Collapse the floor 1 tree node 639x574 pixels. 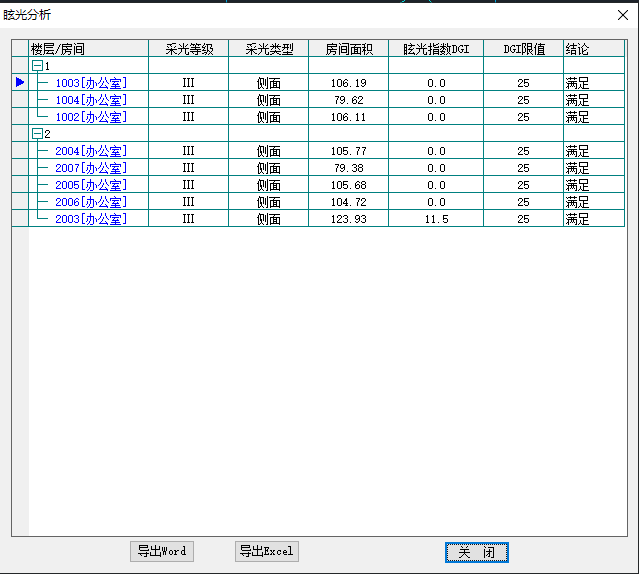pyautogui.click(x=37, y=66)
